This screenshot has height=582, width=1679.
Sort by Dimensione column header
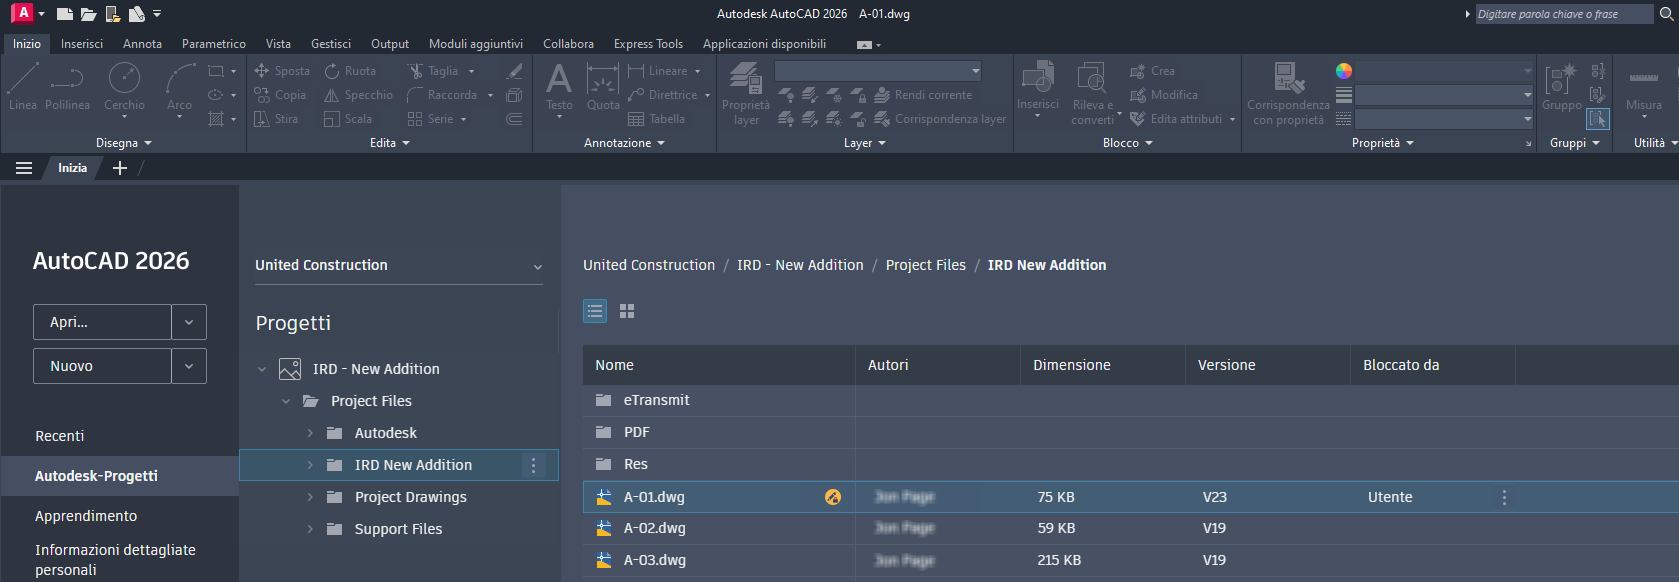point(1072,365)
